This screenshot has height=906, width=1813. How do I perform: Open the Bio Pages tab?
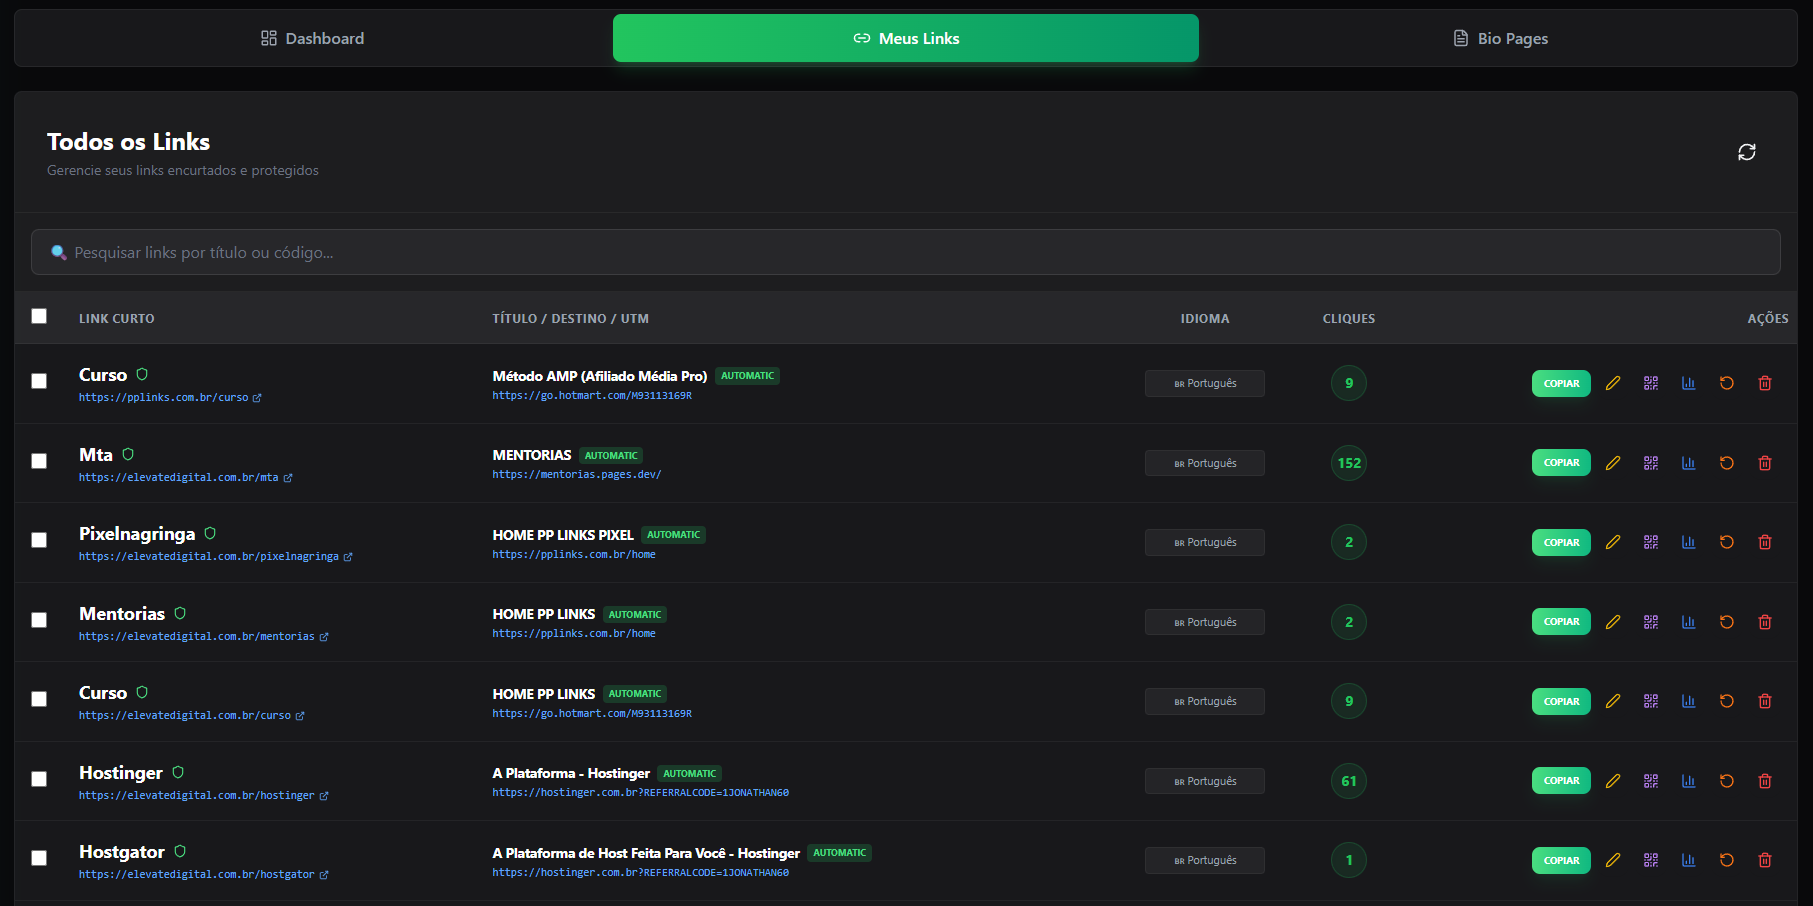coord(1500,38)
